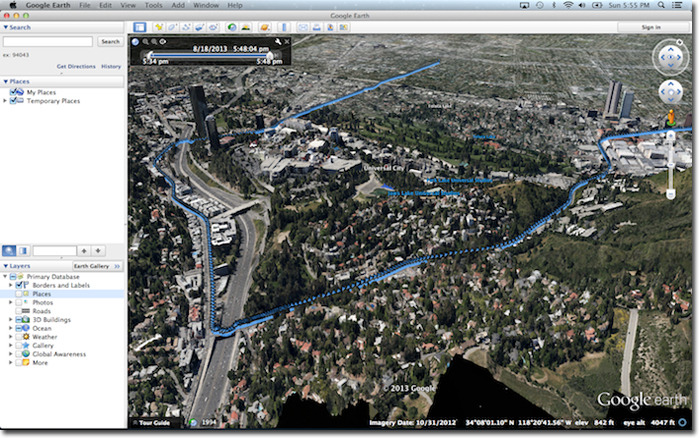Show historical imagery with the clock icon
The height and width of the screenshot is (438, 700).
232,27
